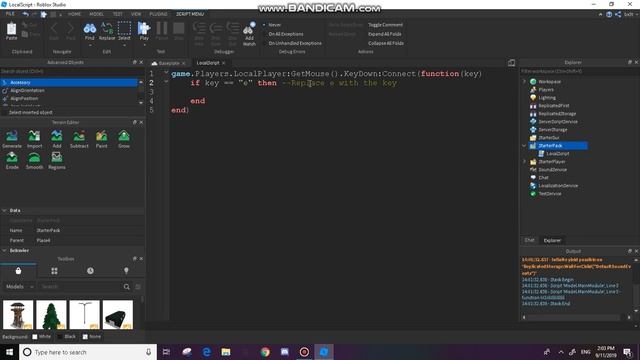Viewport: 640px width, 360px height.
Task: Click the Windows taskbar search box
Action: pyautogui.click(x=88, y=352)
